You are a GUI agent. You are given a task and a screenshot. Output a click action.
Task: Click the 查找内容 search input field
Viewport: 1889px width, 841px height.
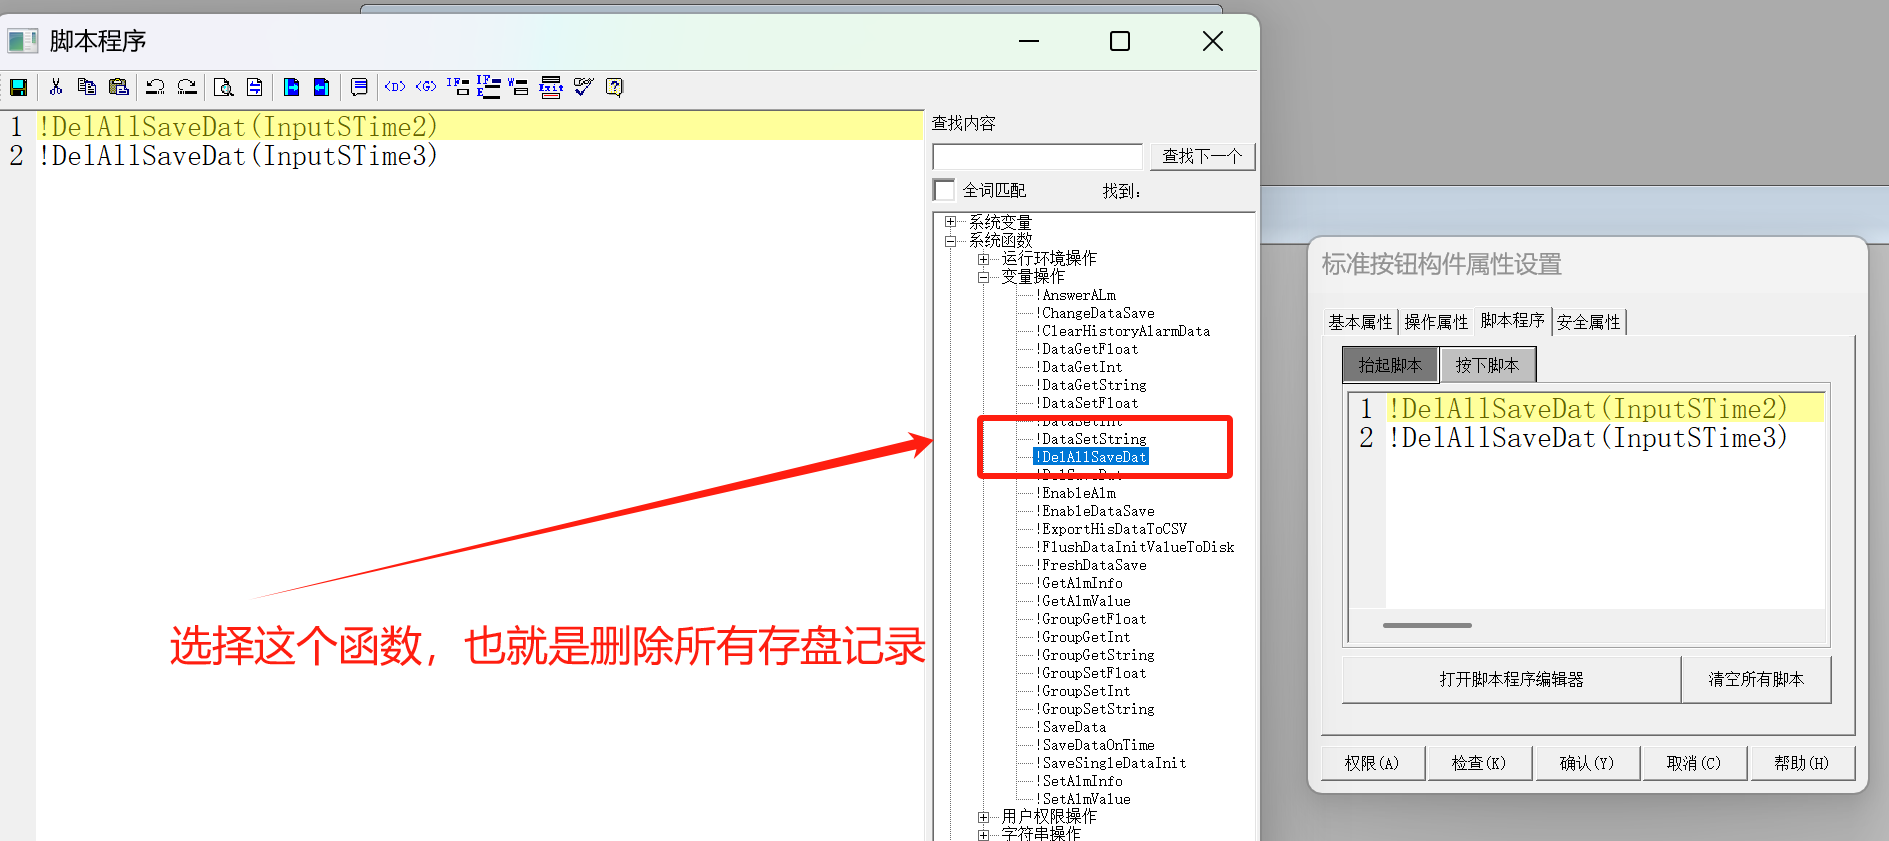tap(1037, 157)
